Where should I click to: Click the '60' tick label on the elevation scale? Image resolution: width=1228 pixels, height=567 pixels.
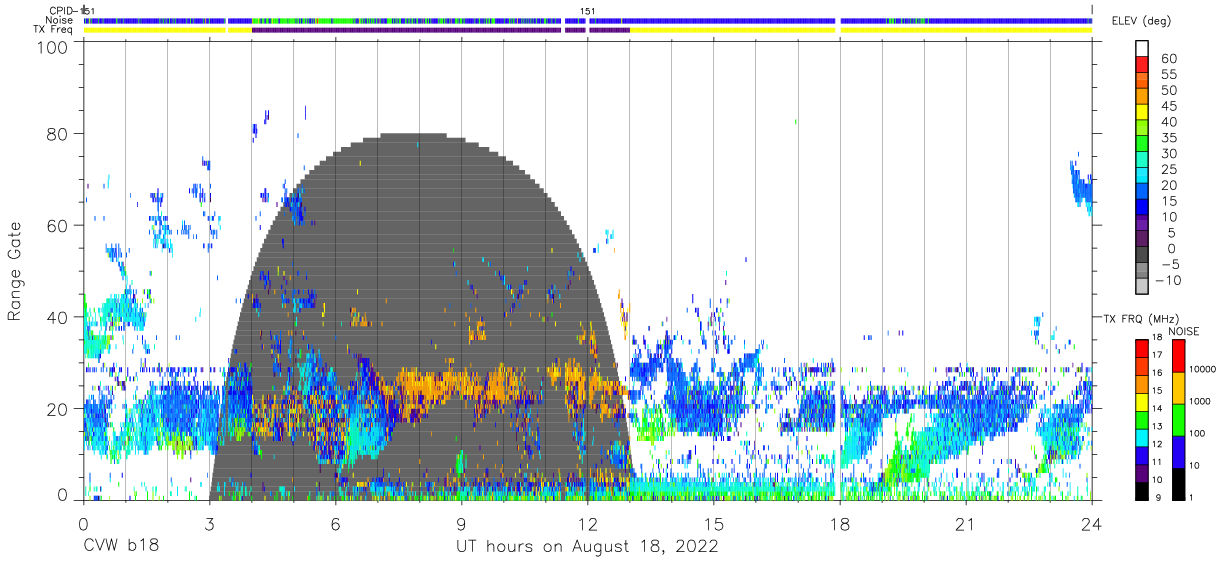coord(1169,58)
